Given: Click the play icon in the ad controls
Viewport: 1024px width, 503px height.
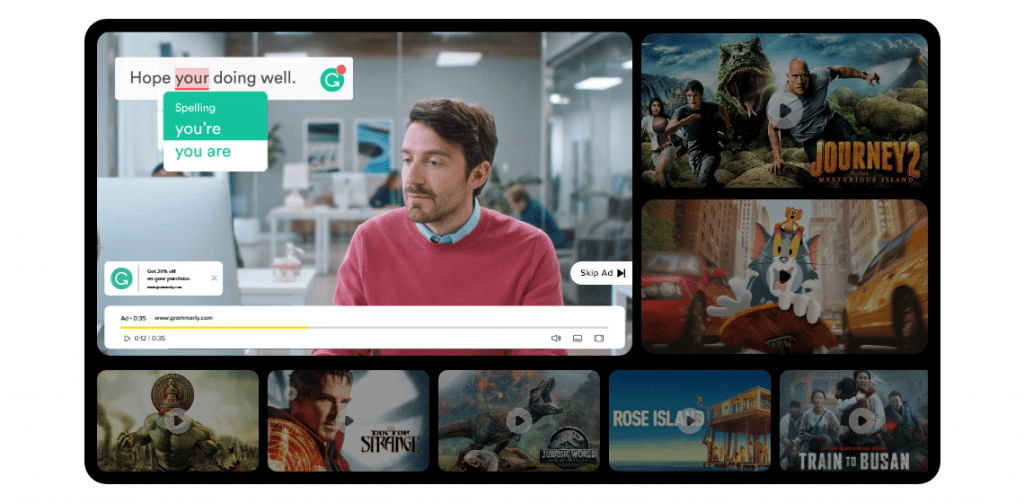Looking at the screenshot, I should [127, 338].
